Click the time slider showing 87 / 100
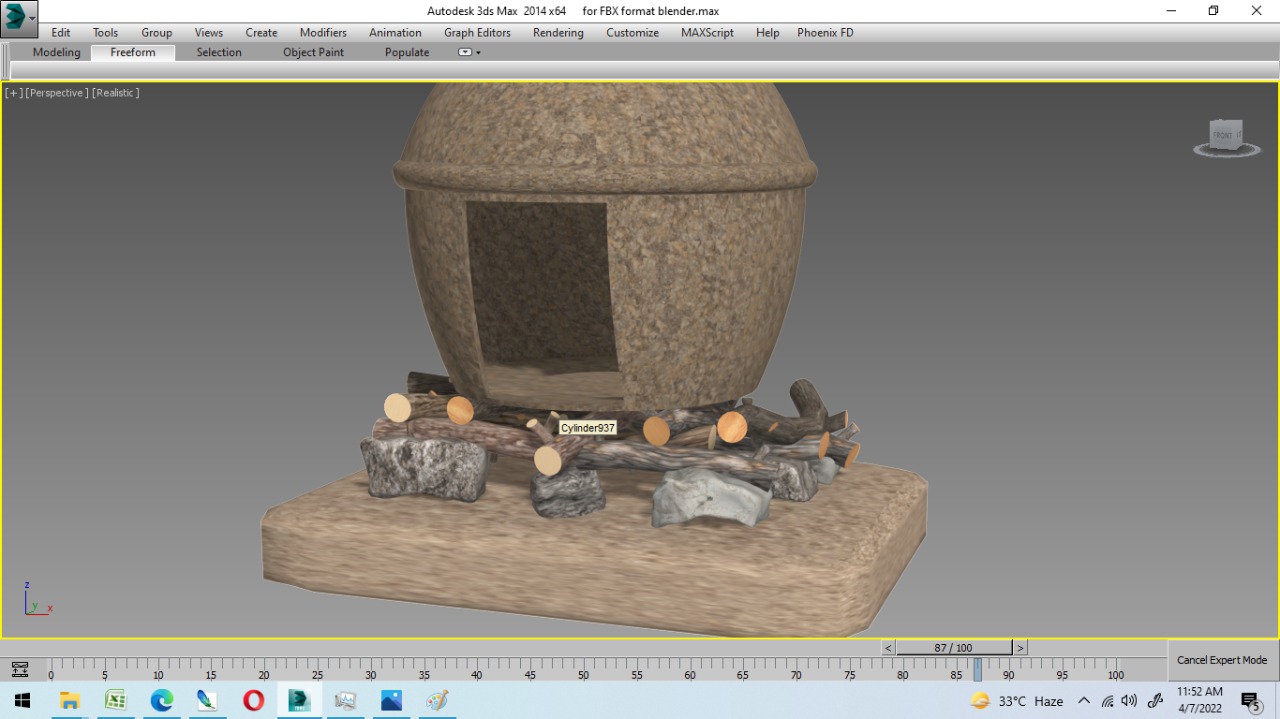The height and width of the screenshot is (719, 1280). (953, 648)
